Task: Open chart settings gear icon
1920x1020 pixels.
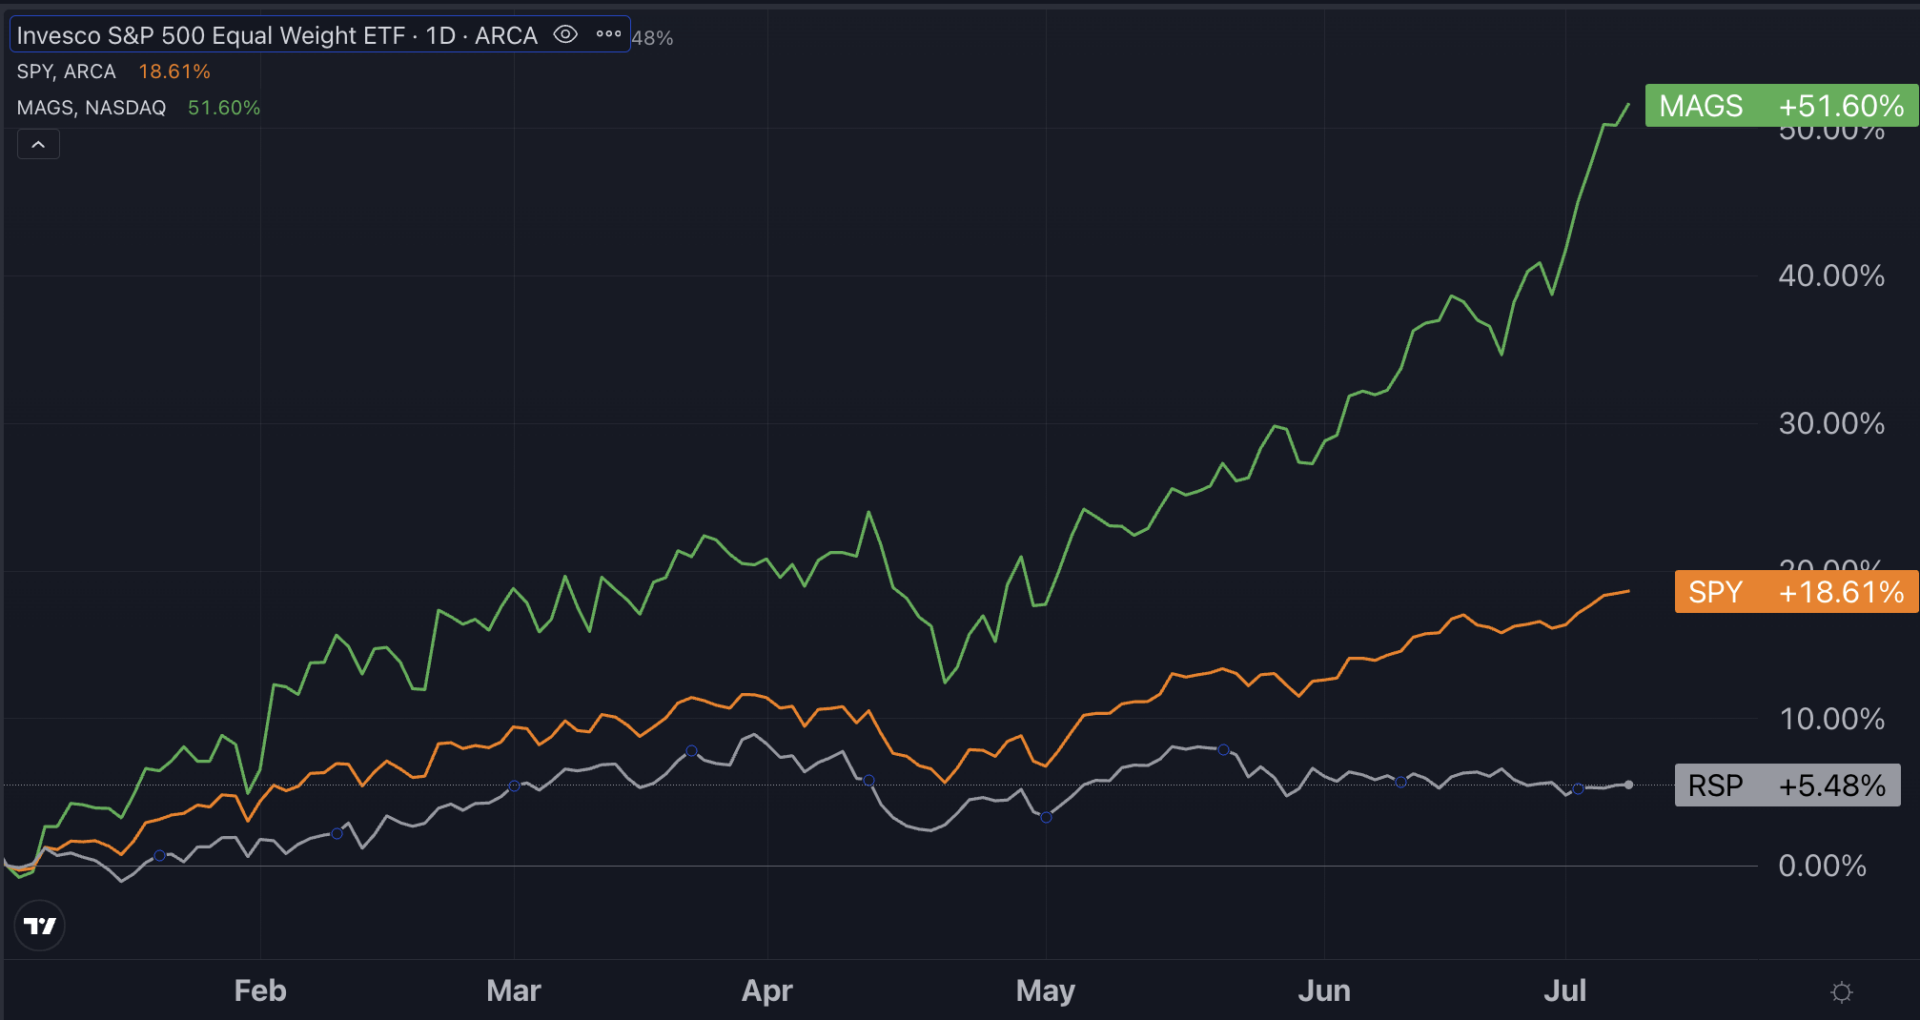Action: (1841, 992)
